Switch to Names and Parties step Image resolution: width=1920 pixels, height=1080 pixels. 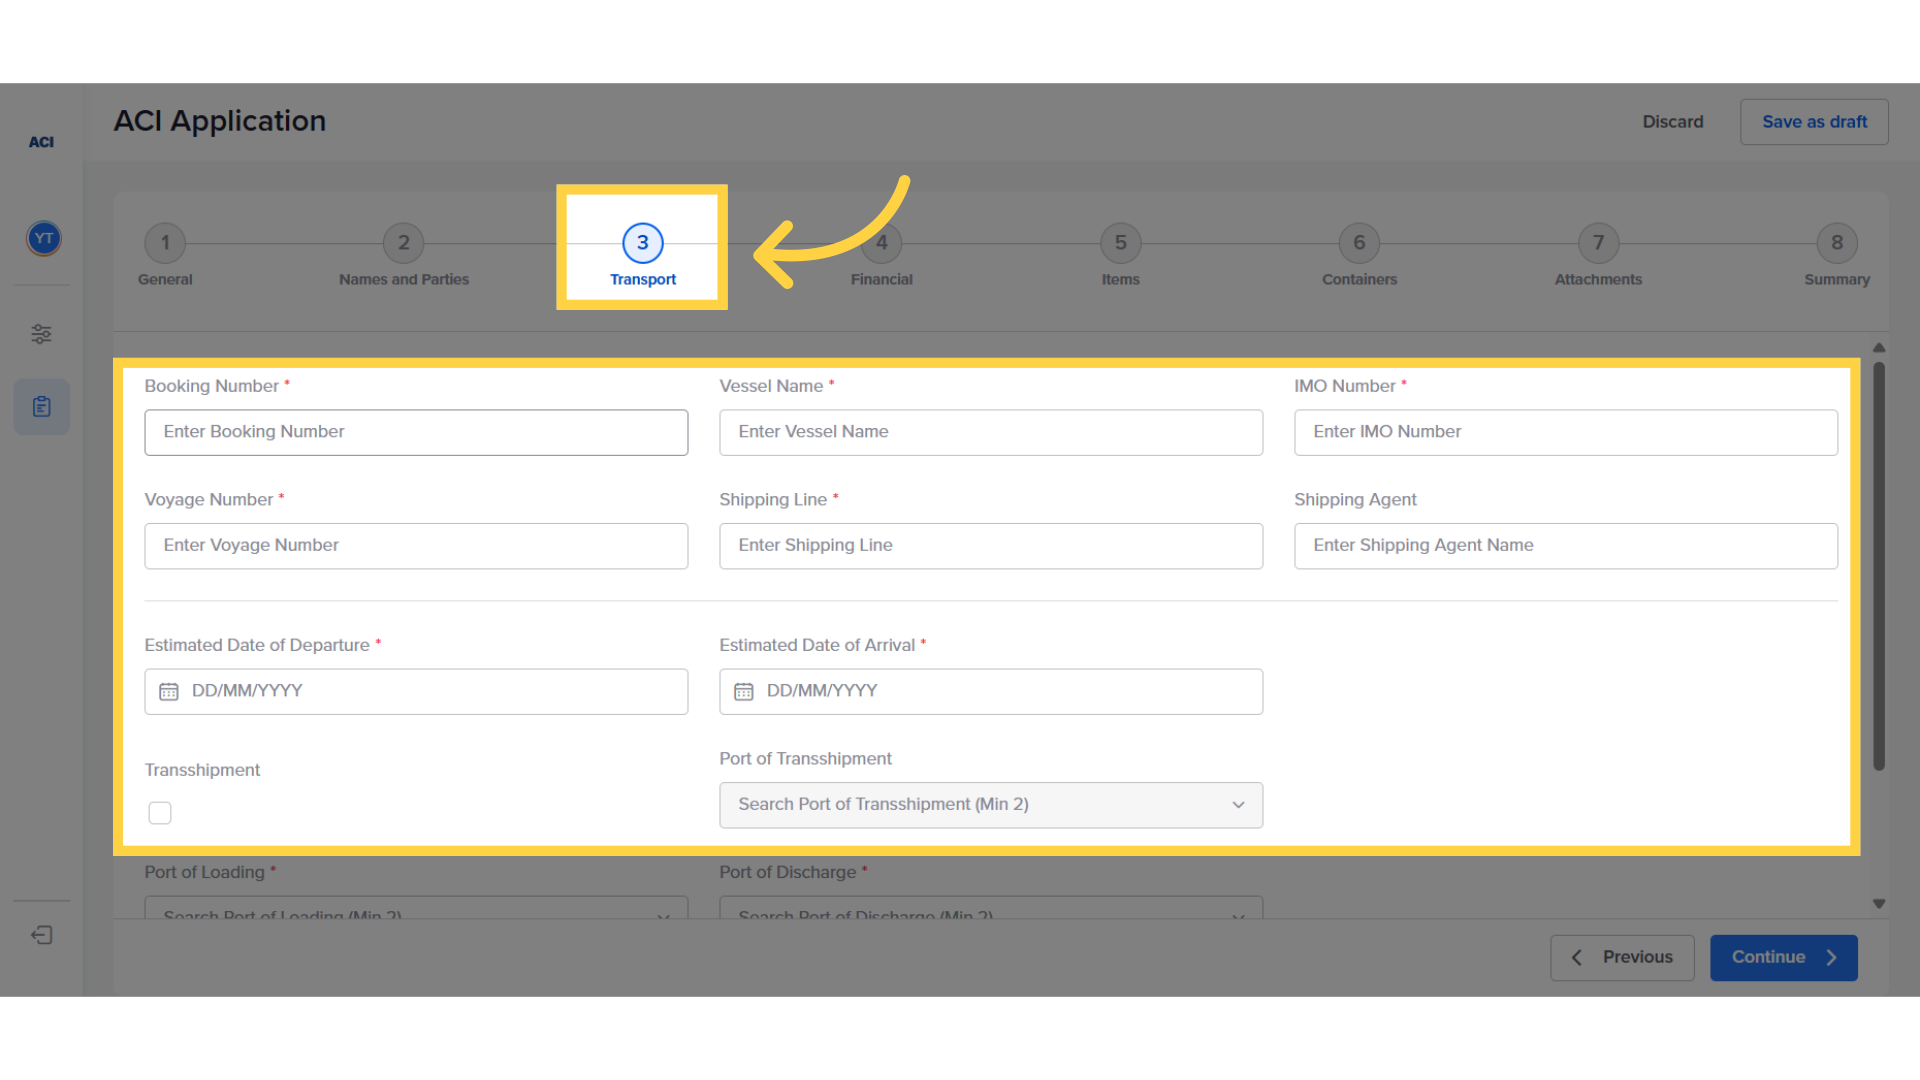403,243
